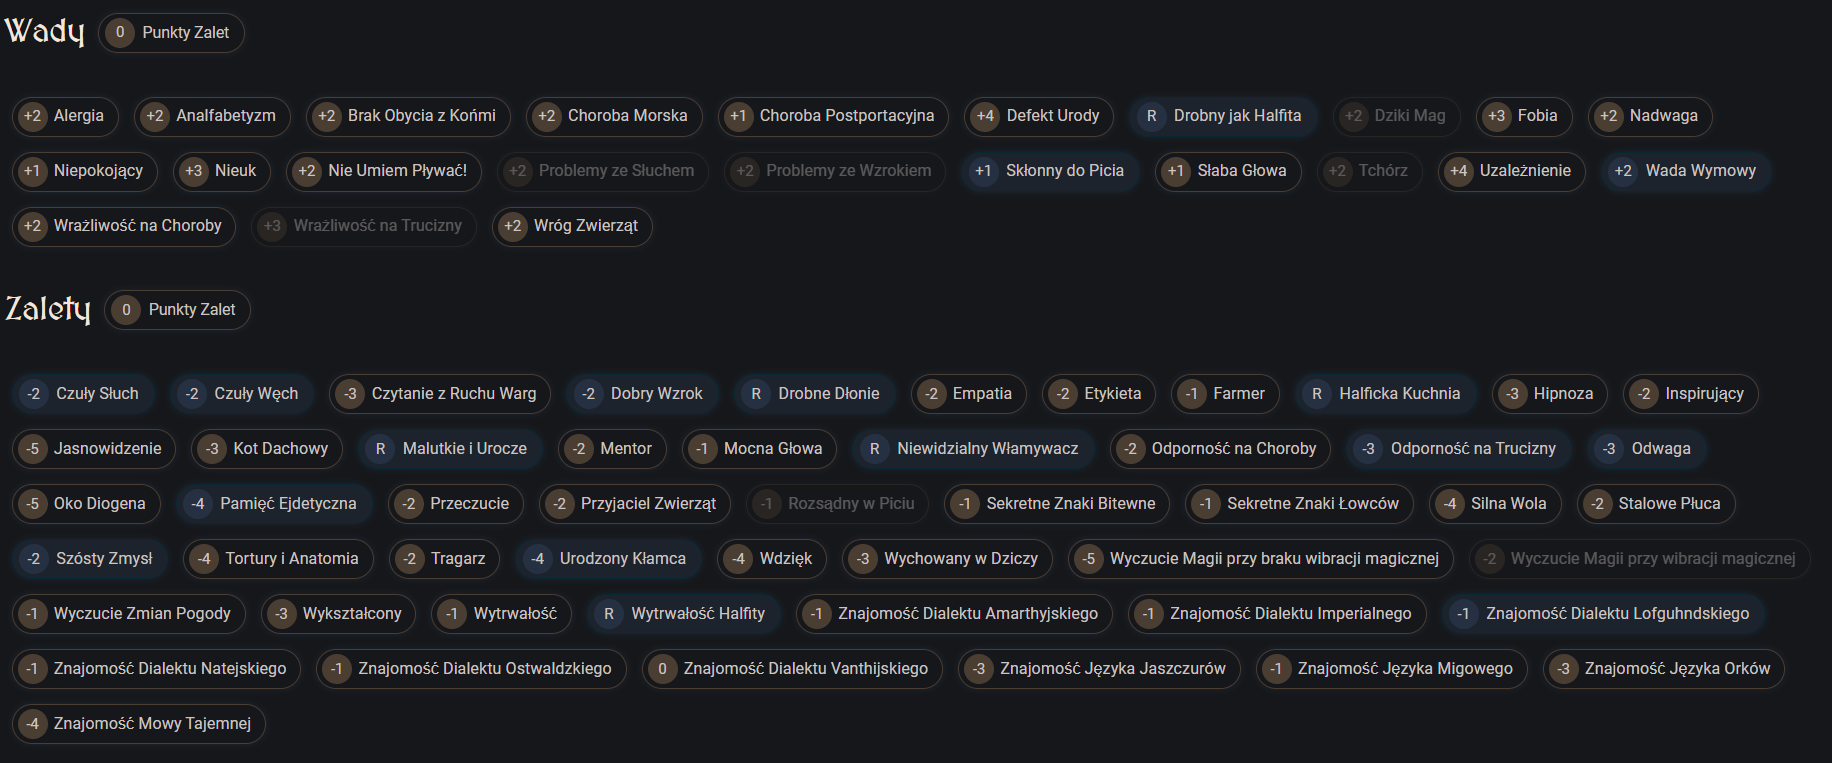Add the Silna Wola advantage
The height and width of the screenshot is (763, 1832).
point(1495,504)
